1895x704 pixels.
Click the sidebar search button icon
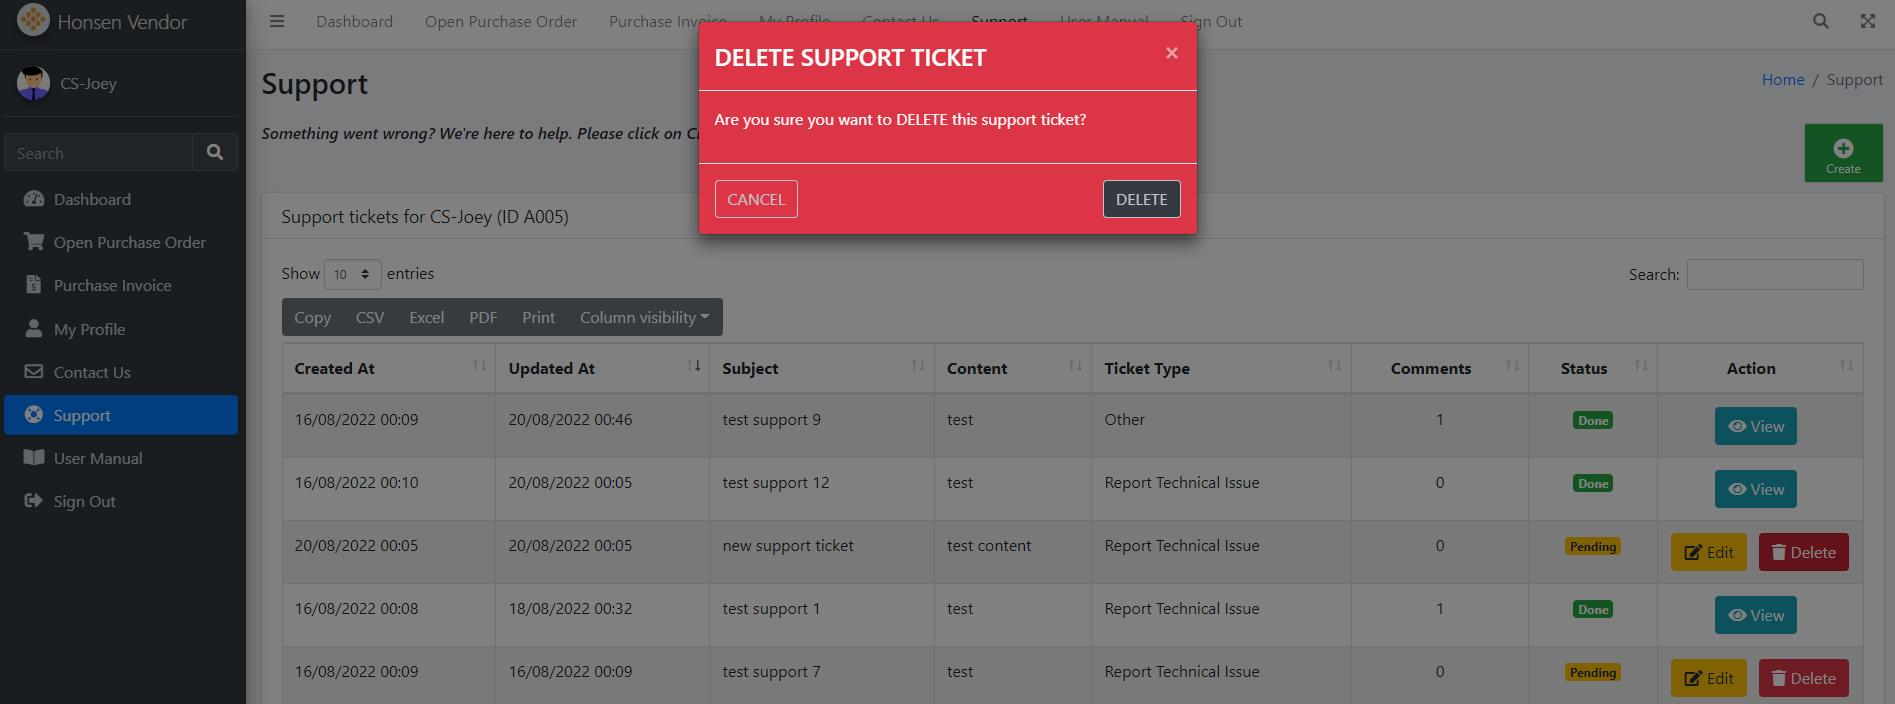coord(214,152)
